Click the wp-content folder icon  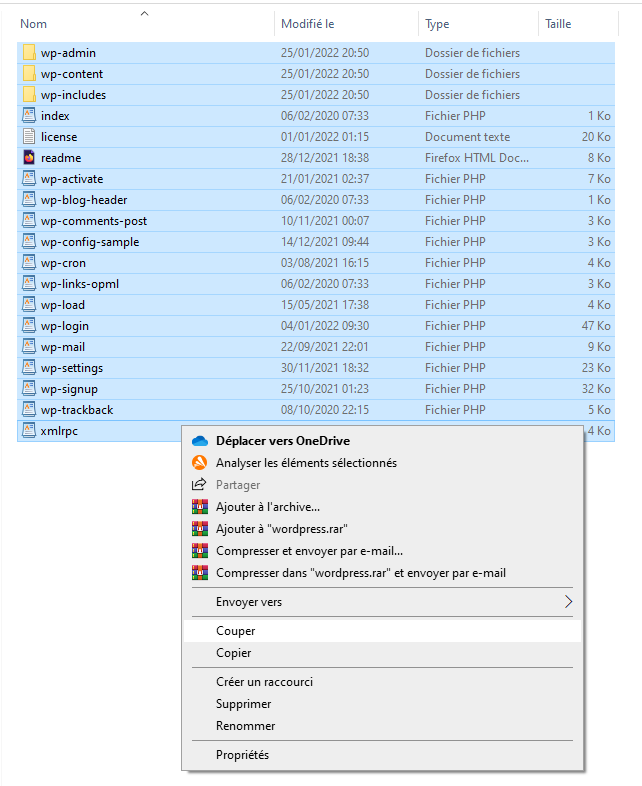(x=29, y=73)
